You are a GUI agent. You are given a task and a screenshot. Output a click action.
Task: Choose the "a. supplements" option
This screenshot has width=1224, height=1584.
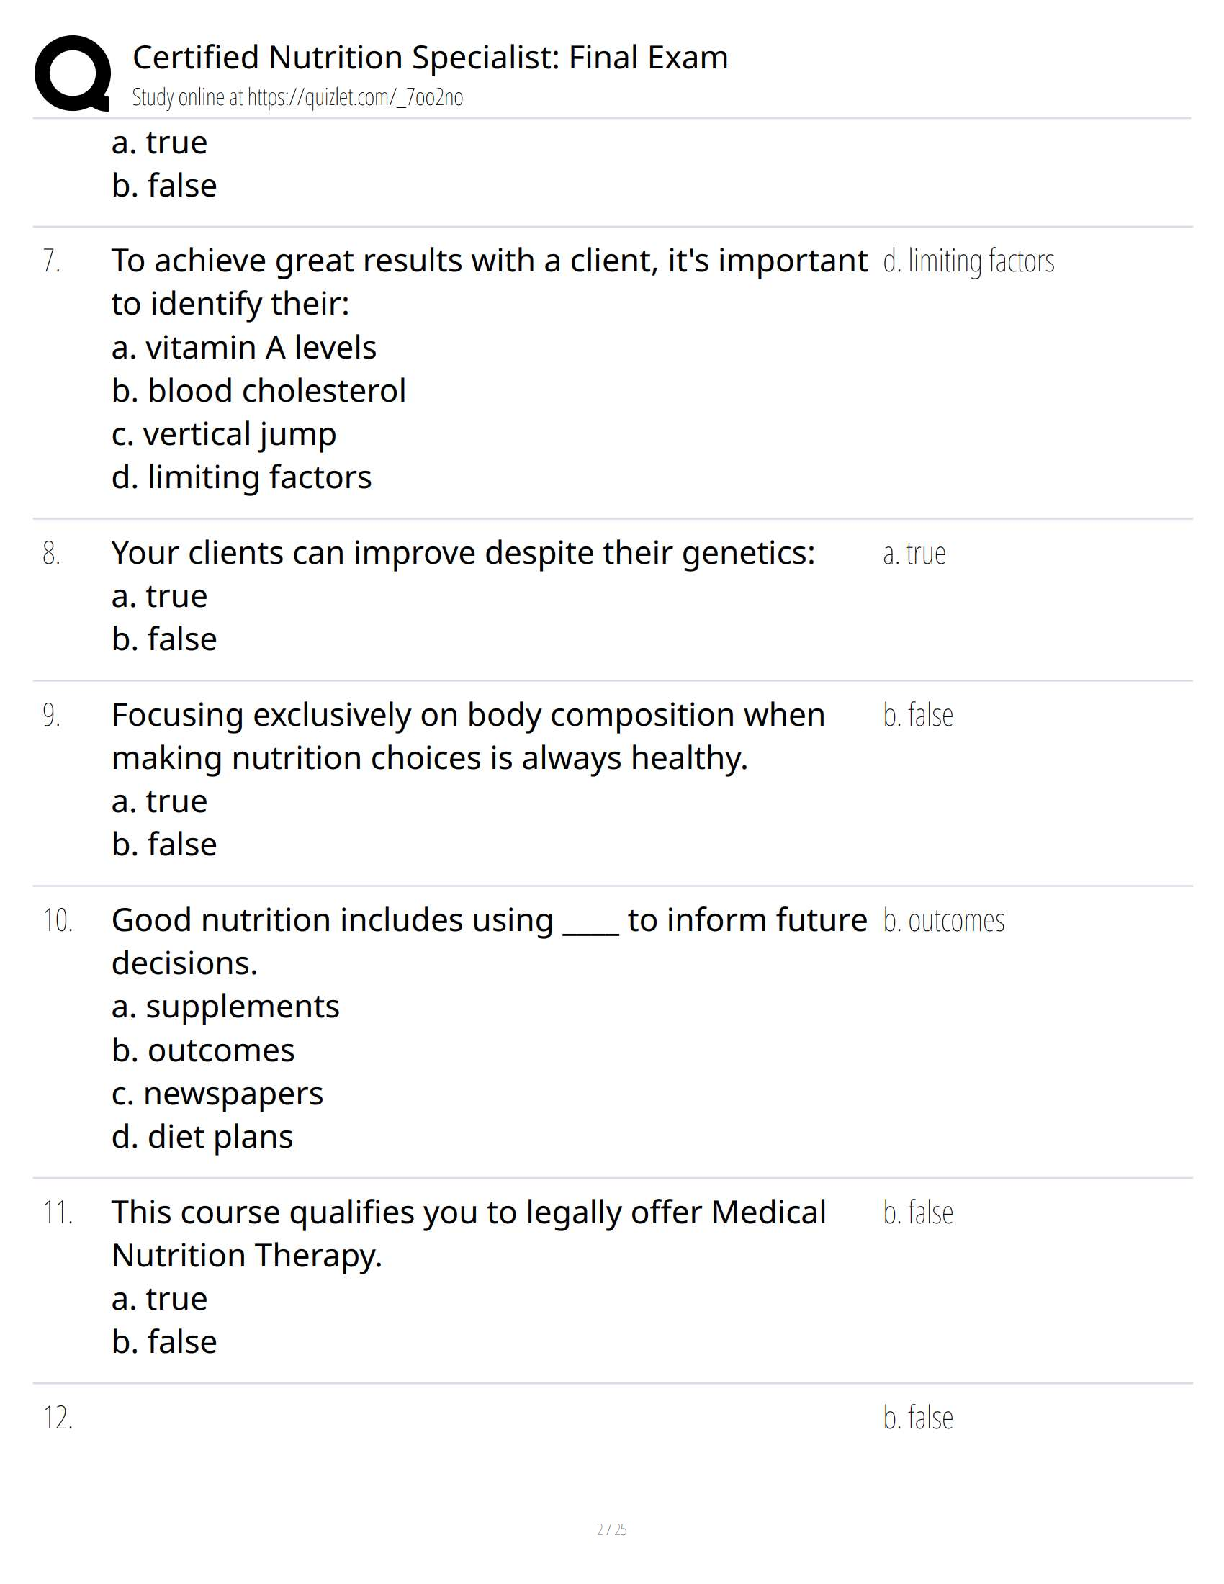point(225,1006)
